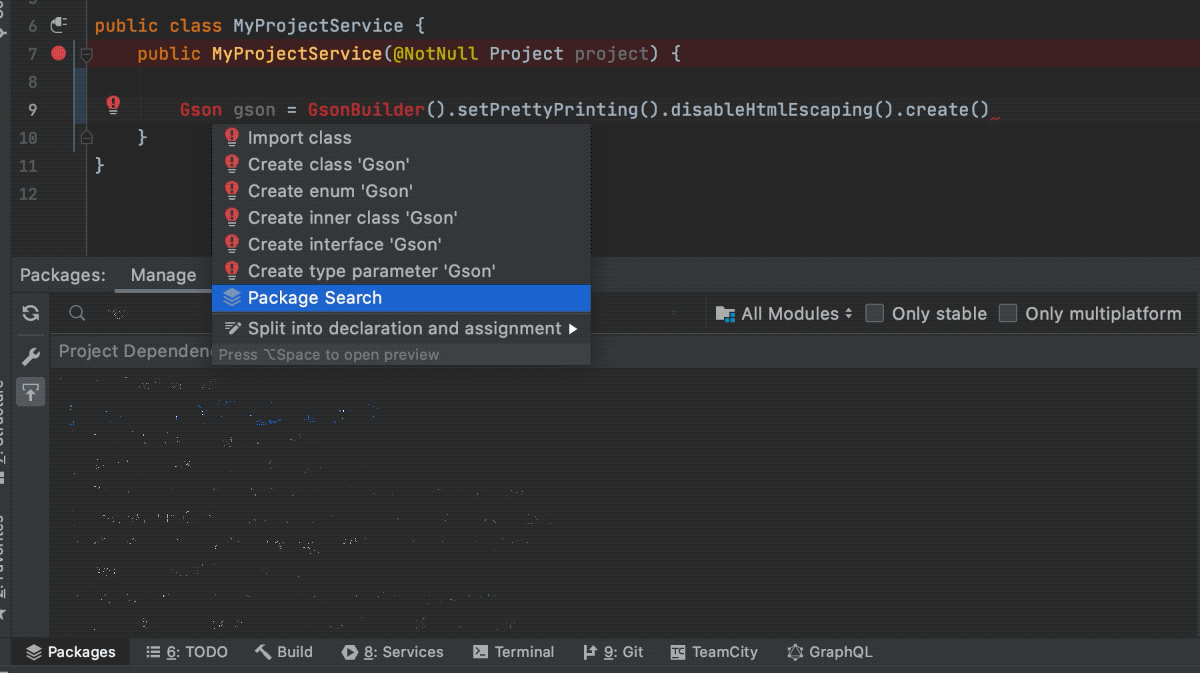Click the 'Press ⌥Space to open preview' hint
The height and width of the screenshot is (673, 1200).
(x=329, y=354)
